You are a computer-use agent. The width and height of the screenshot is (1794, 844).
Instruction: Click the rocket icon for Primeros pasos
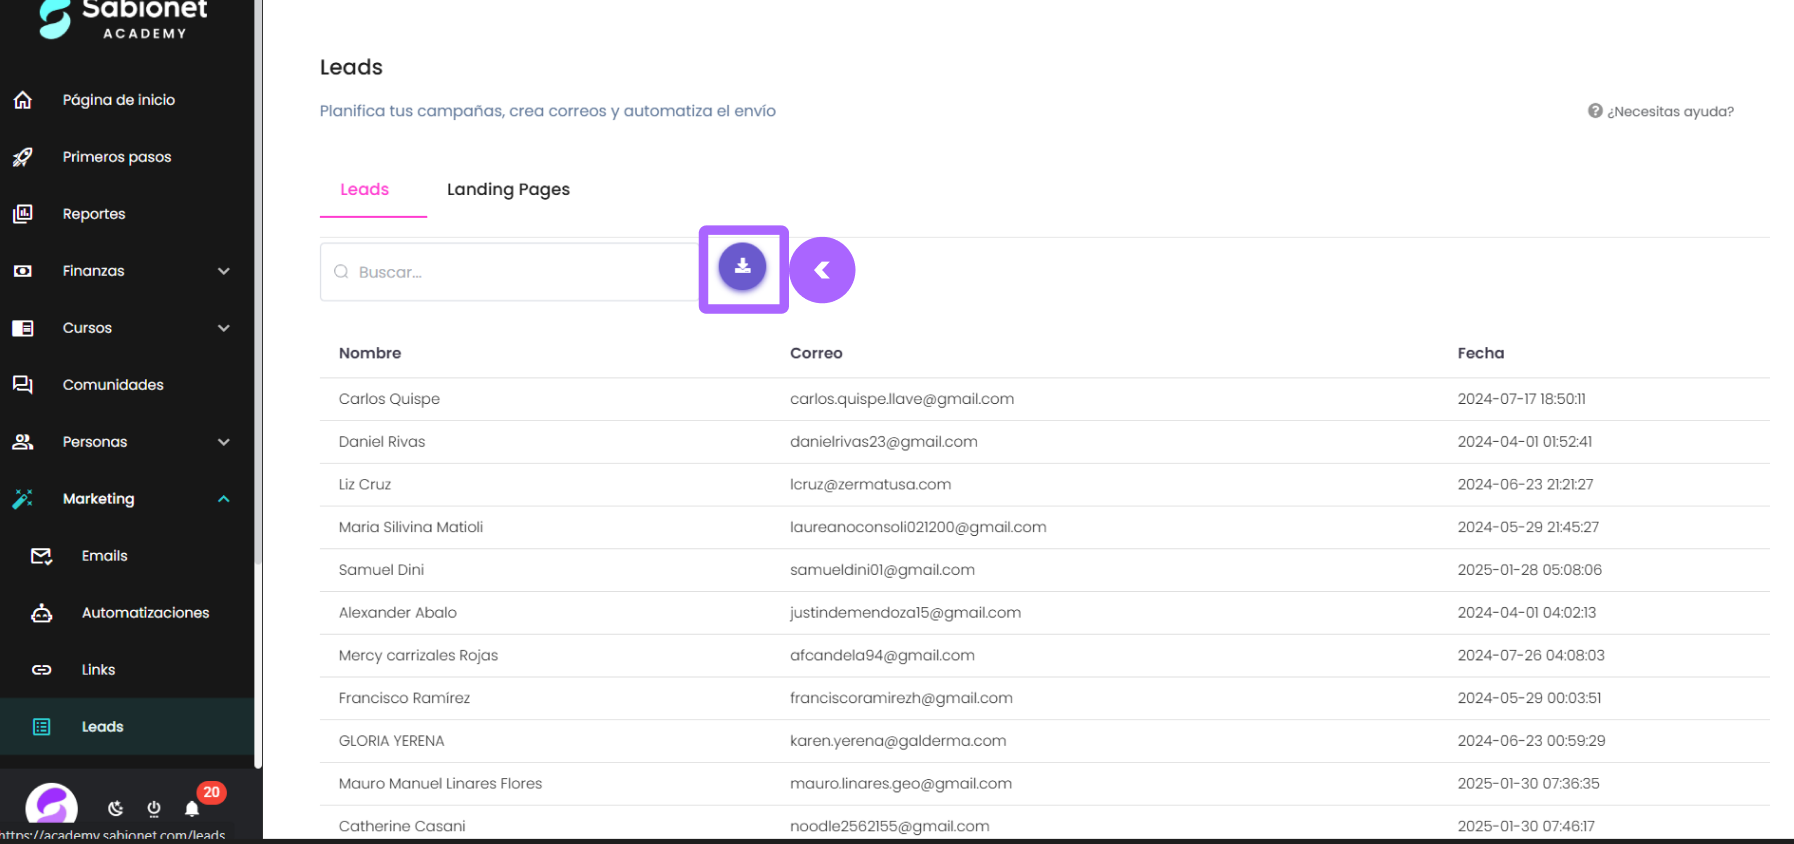[23, 157]
